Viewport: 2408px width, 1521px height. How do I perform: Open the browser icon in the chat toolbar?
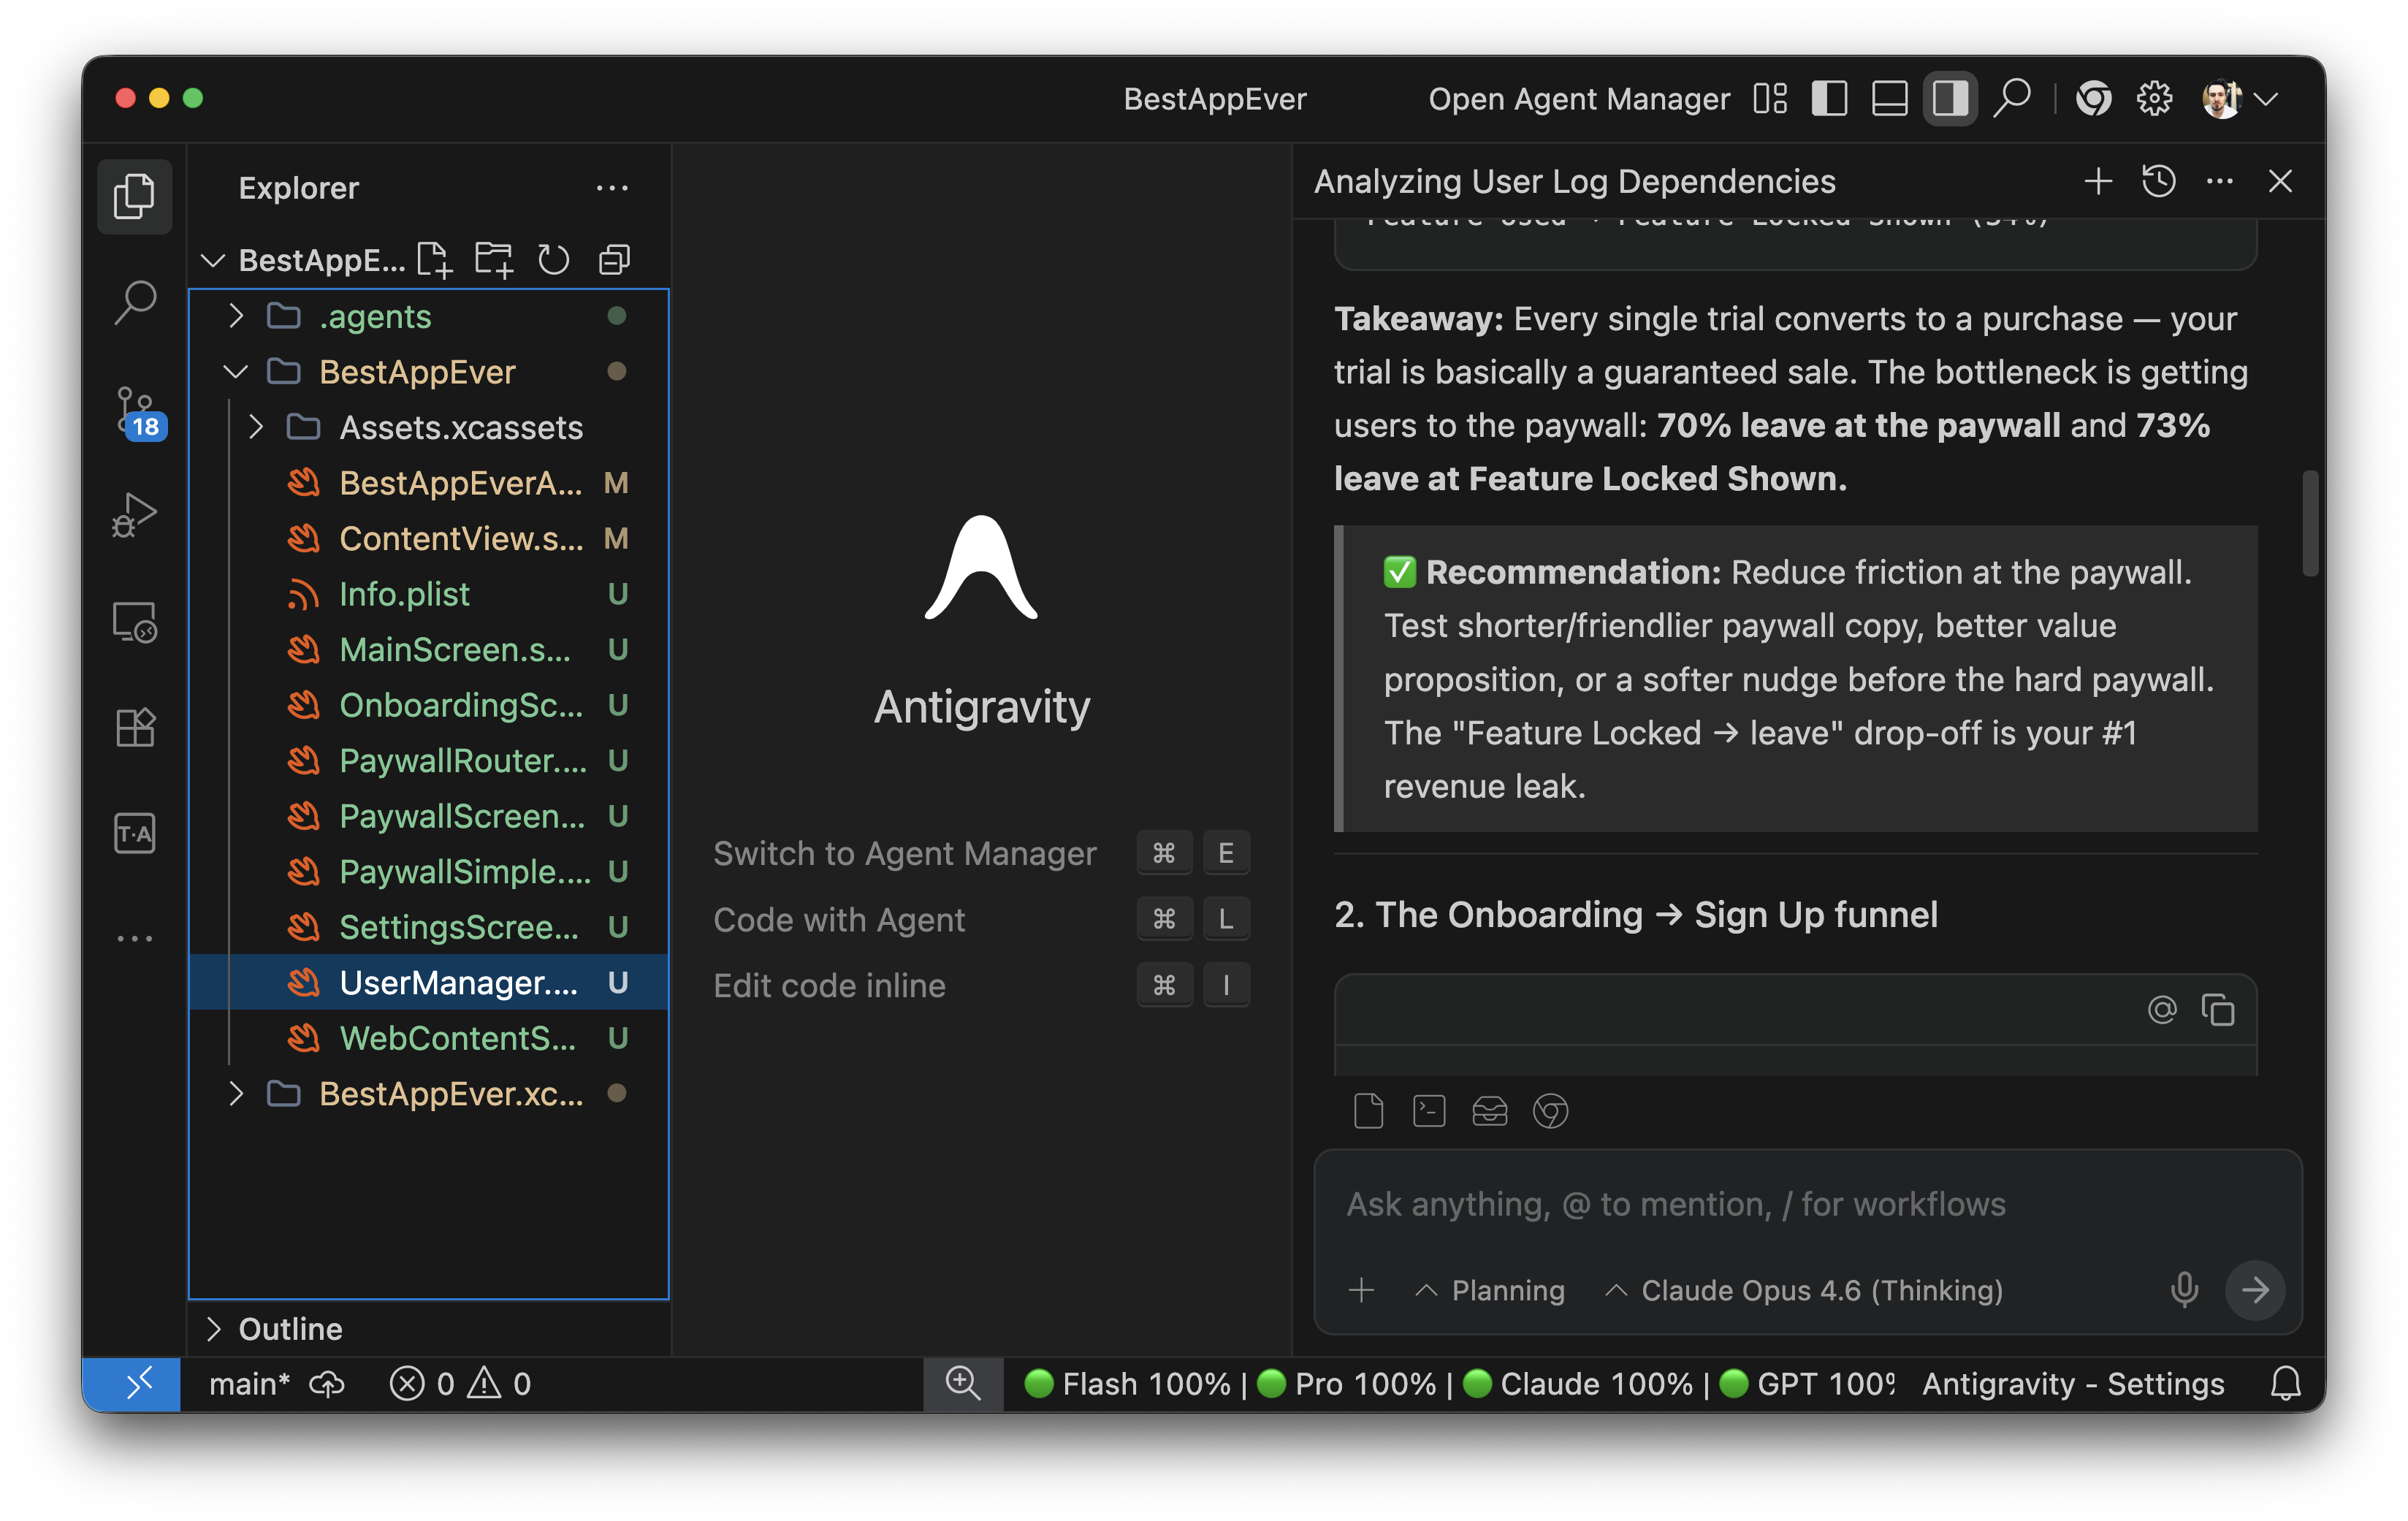(x=1552, y=1111)
